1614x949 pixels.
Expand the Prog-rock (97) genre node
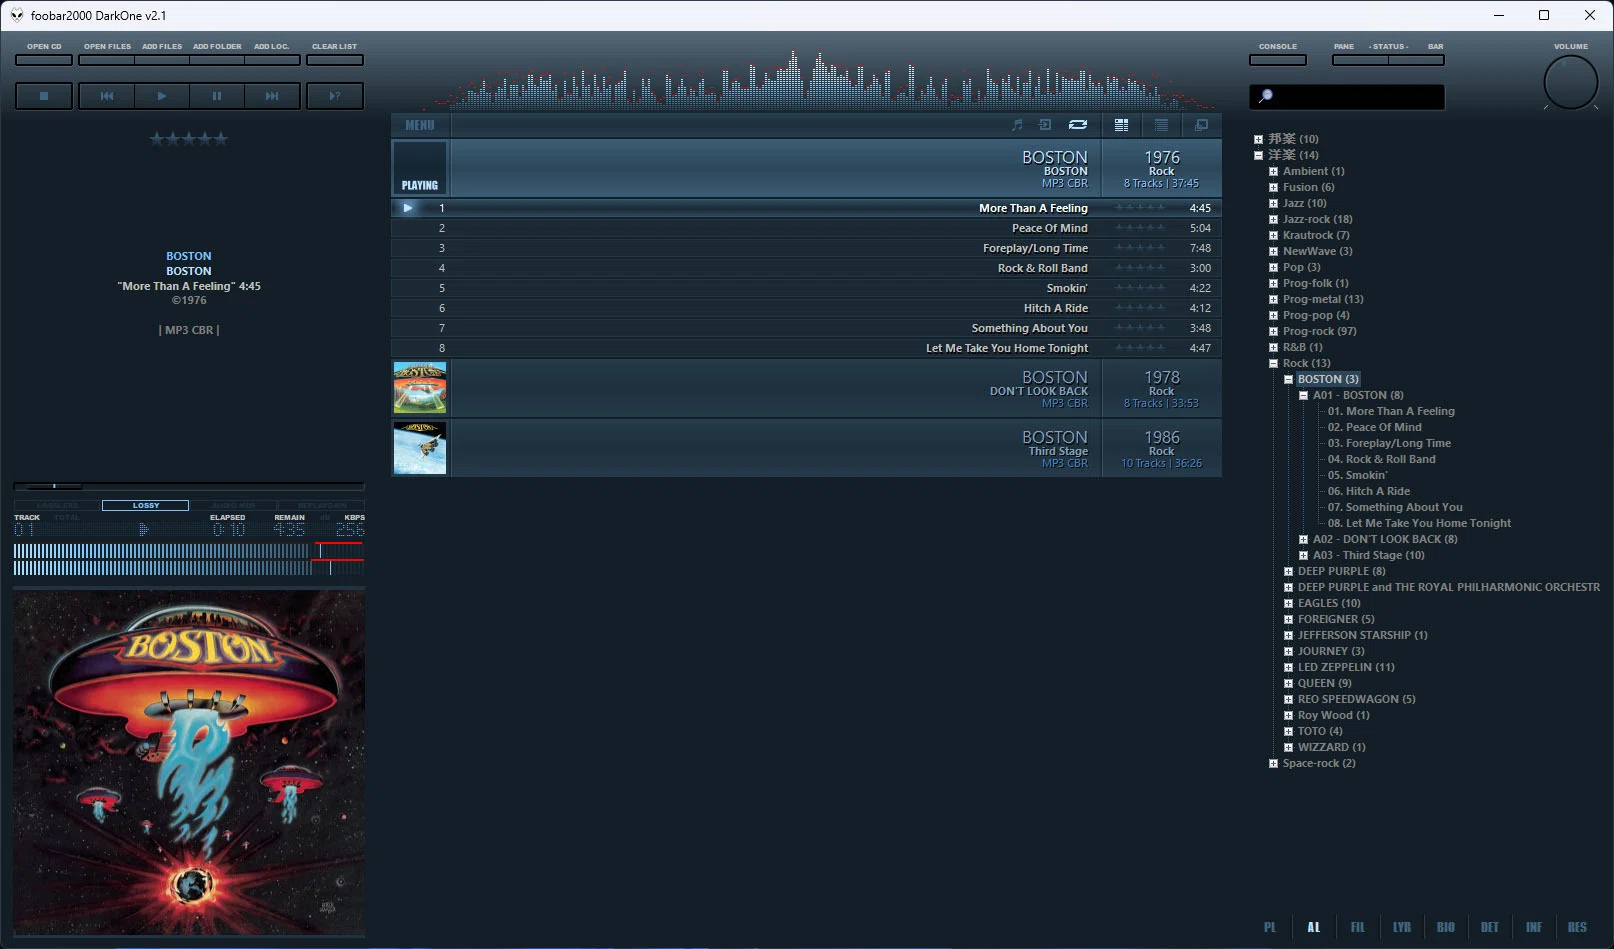click(1273, 331)
